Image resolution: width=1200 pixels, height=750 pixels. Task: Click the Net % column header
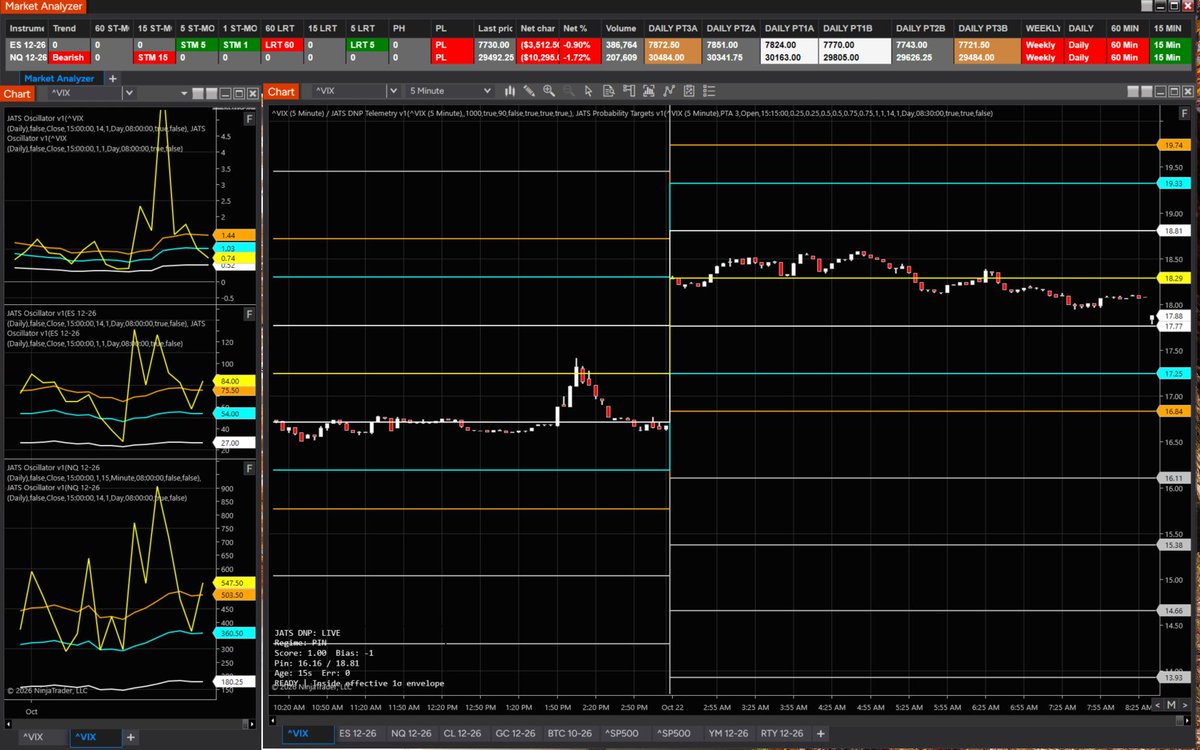point(580,29)
